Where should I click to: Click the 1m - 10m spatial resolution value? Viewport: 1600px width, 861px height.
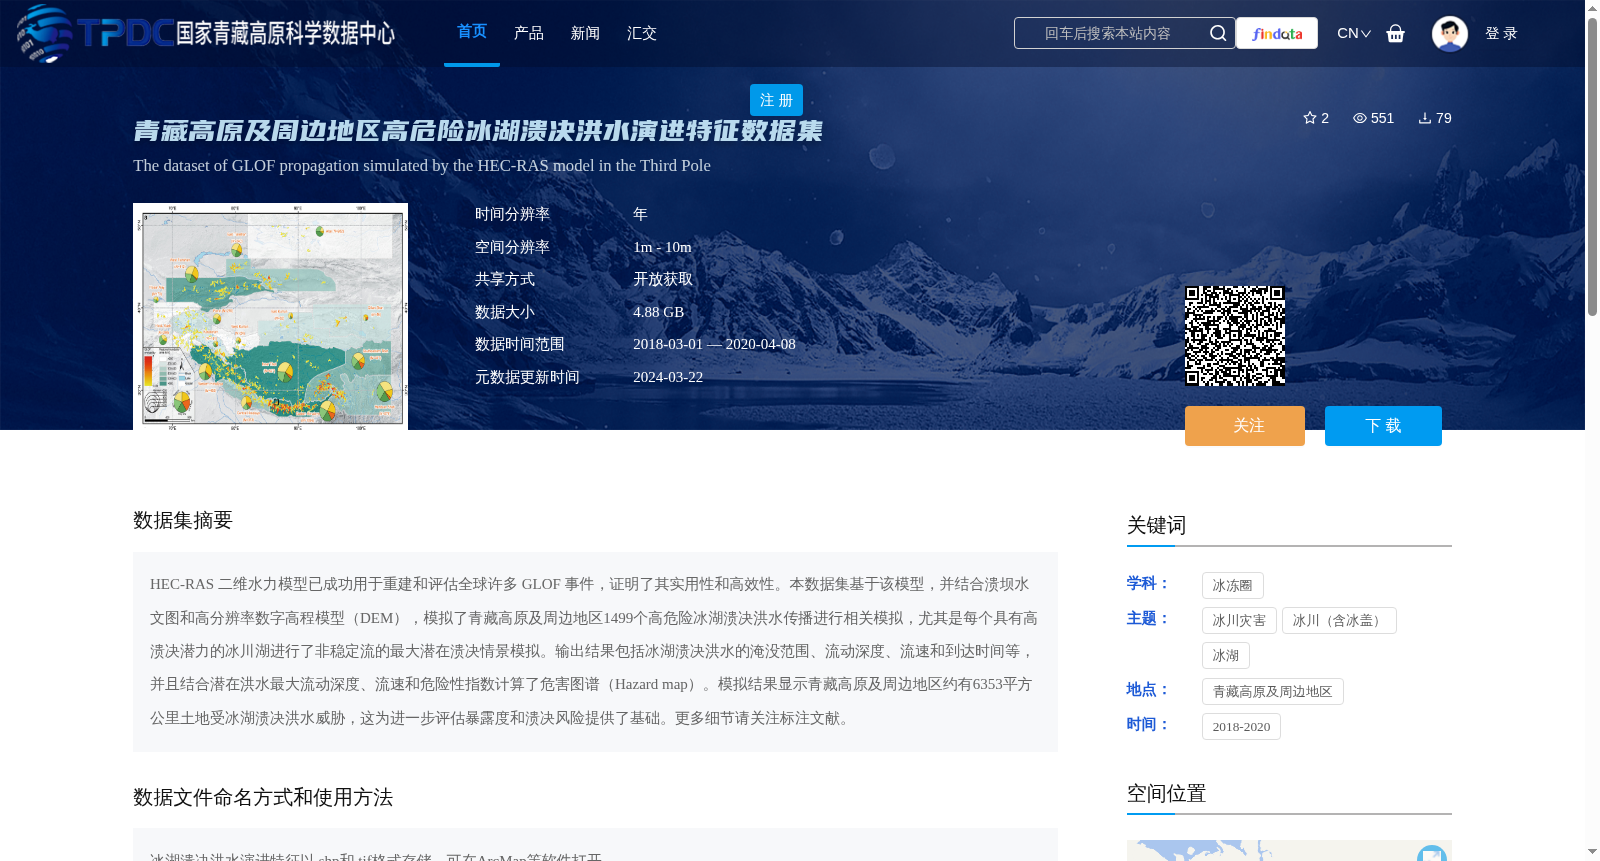coord(662,247)
